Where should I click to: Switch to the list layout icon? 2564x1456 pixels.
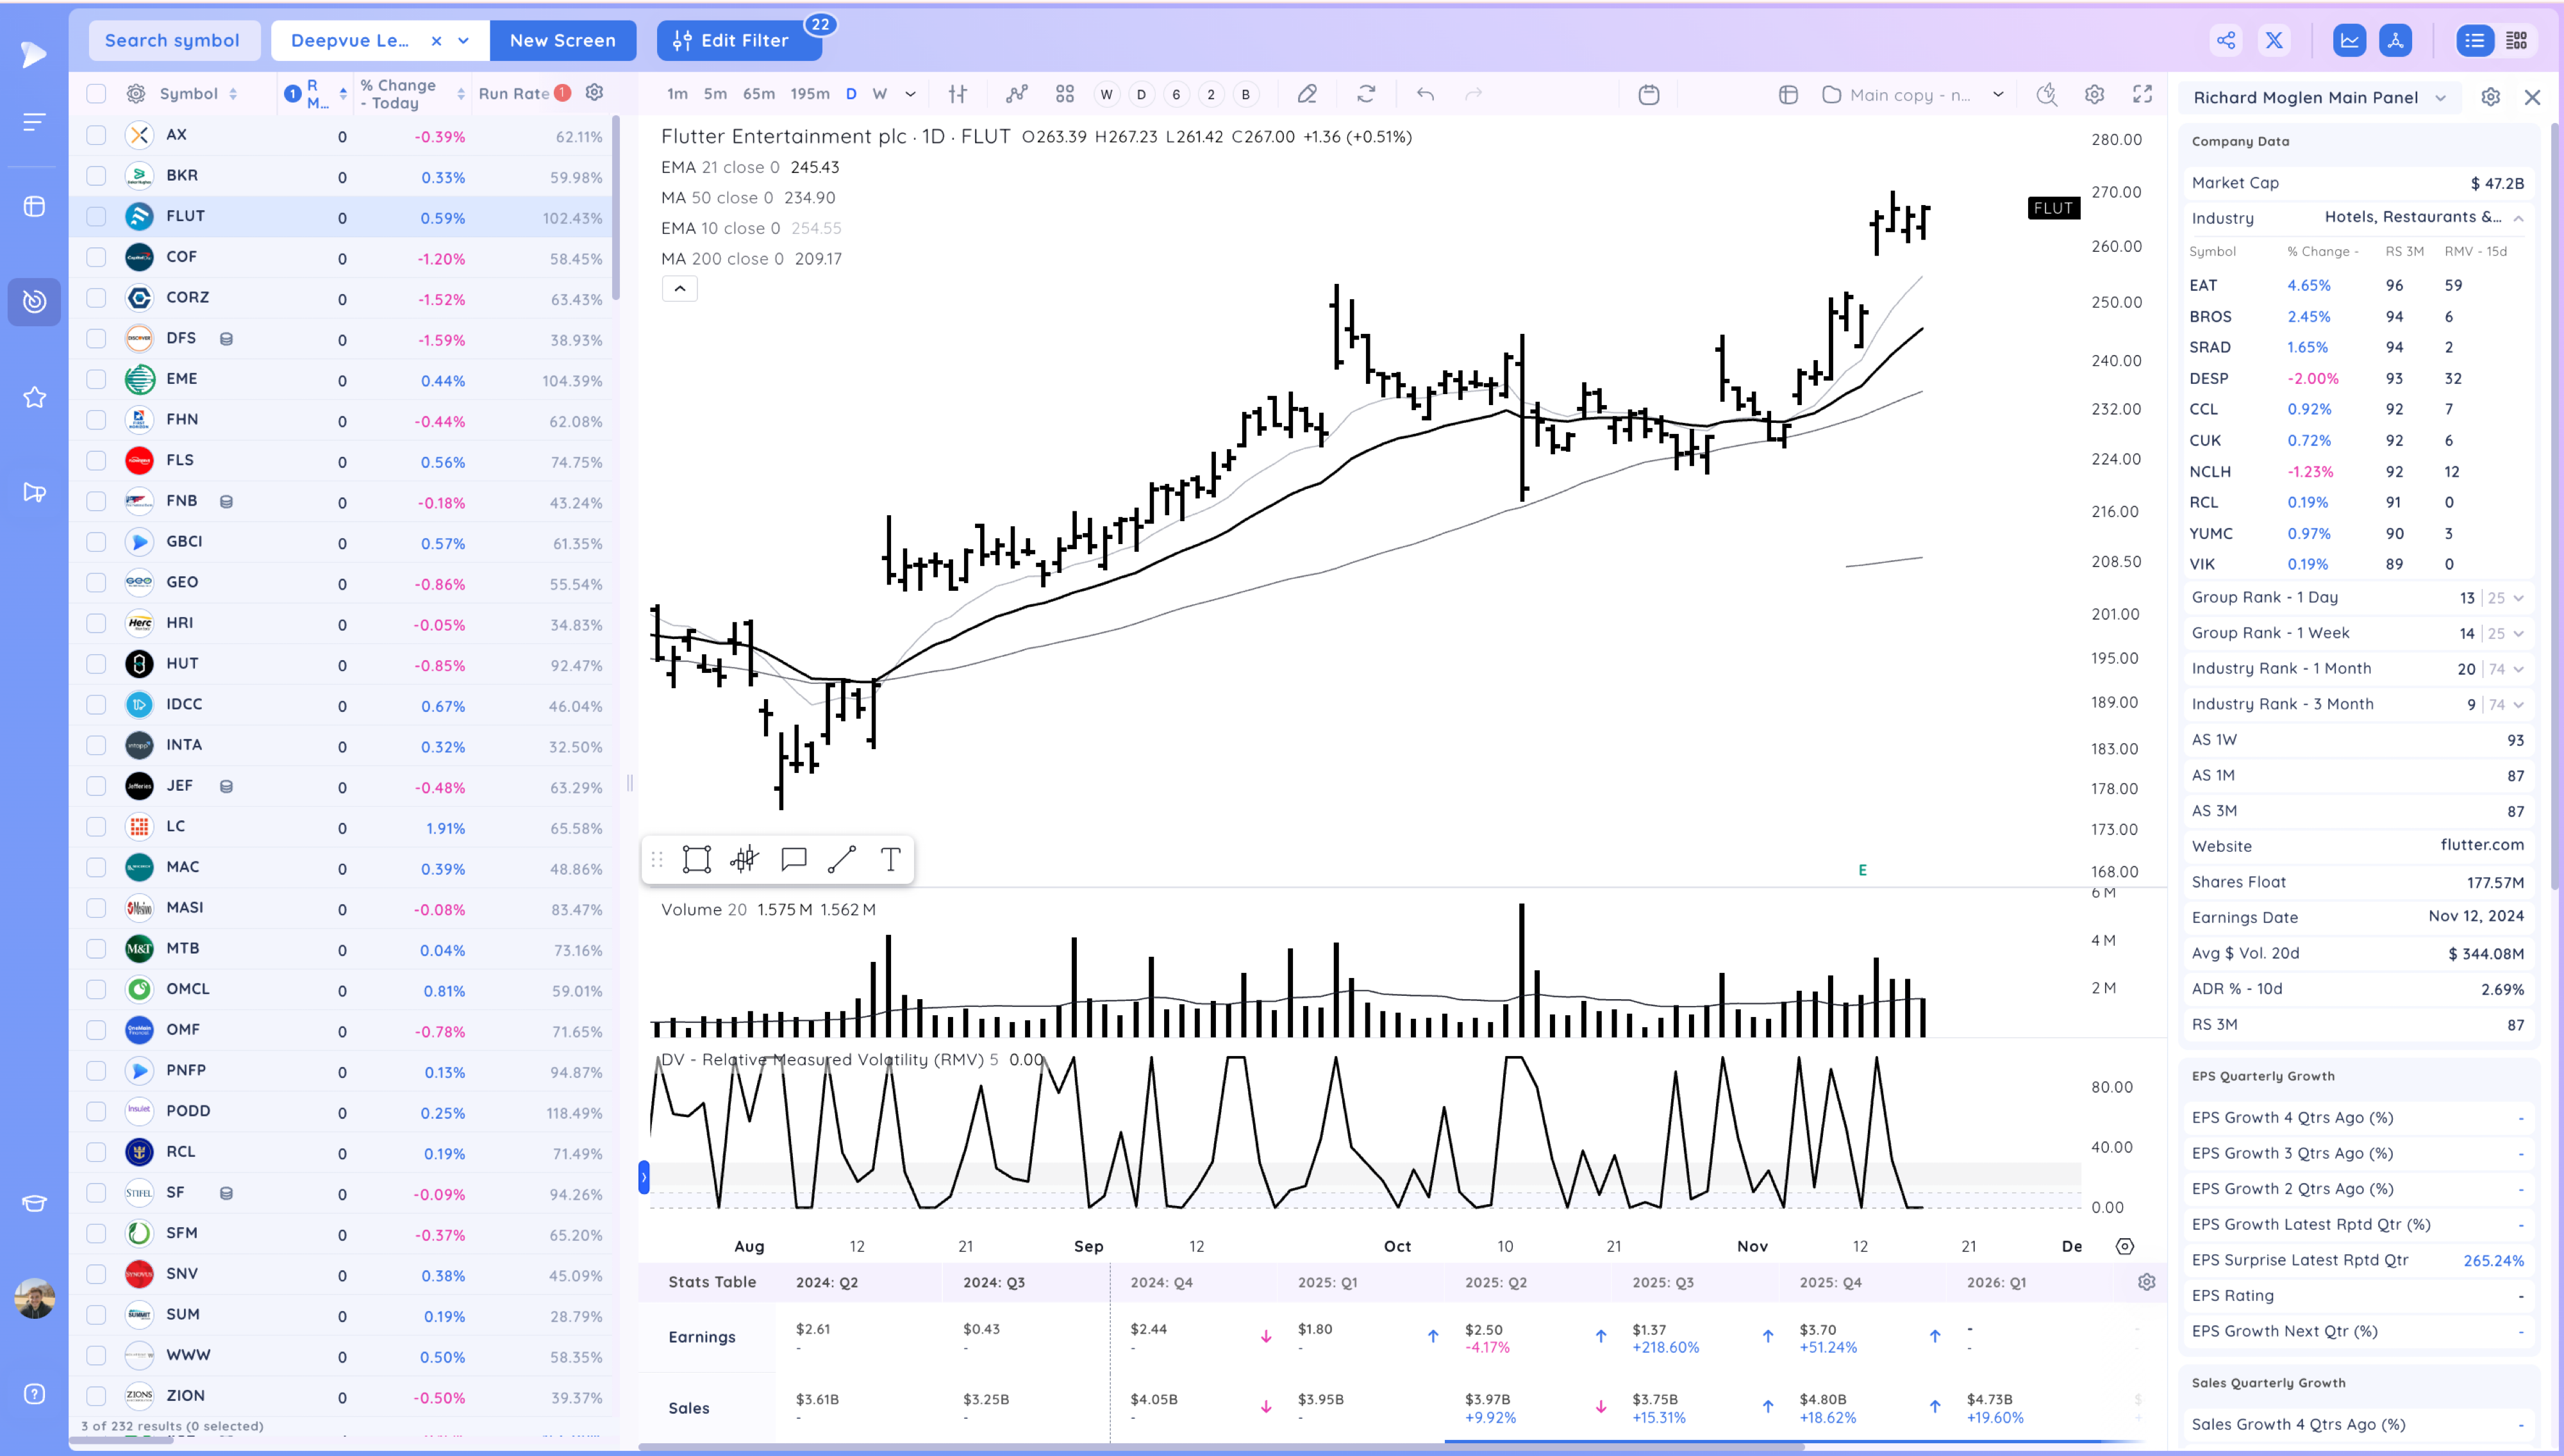pyautogui.click(x=2474, y=41)
